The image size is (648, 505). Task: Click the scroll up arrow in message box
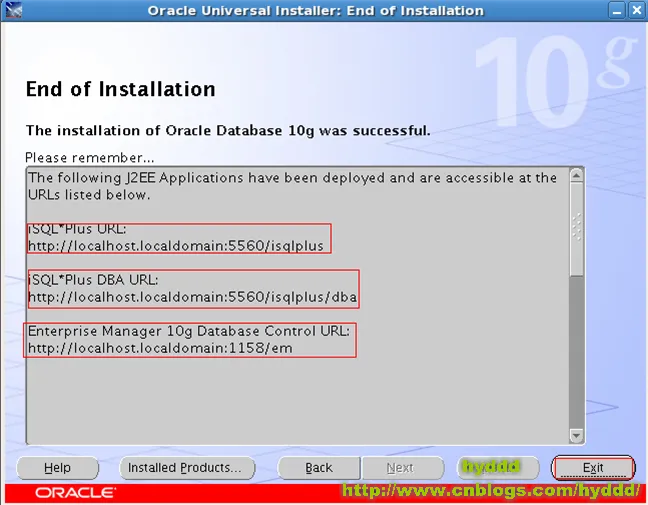point(576,176)
